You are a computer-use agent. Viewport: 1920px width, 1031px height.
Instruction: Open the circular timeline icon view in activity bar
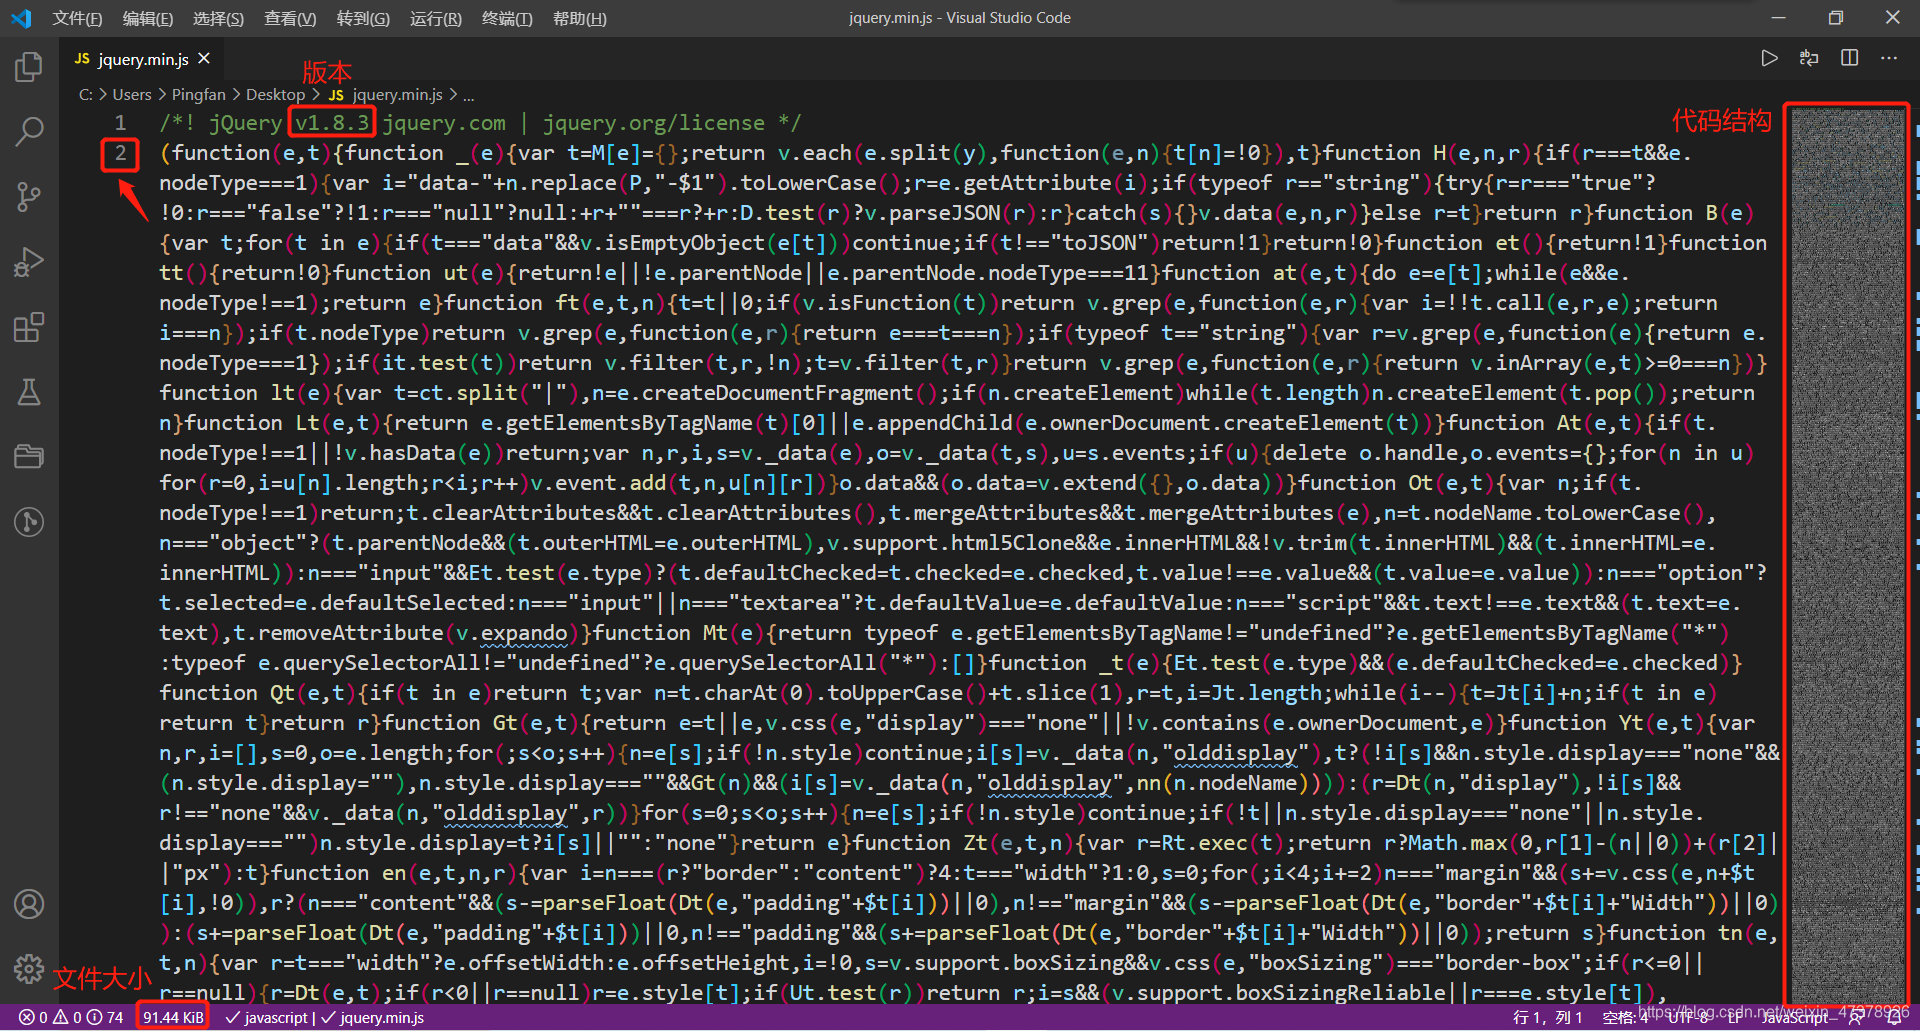click(29, 521)
